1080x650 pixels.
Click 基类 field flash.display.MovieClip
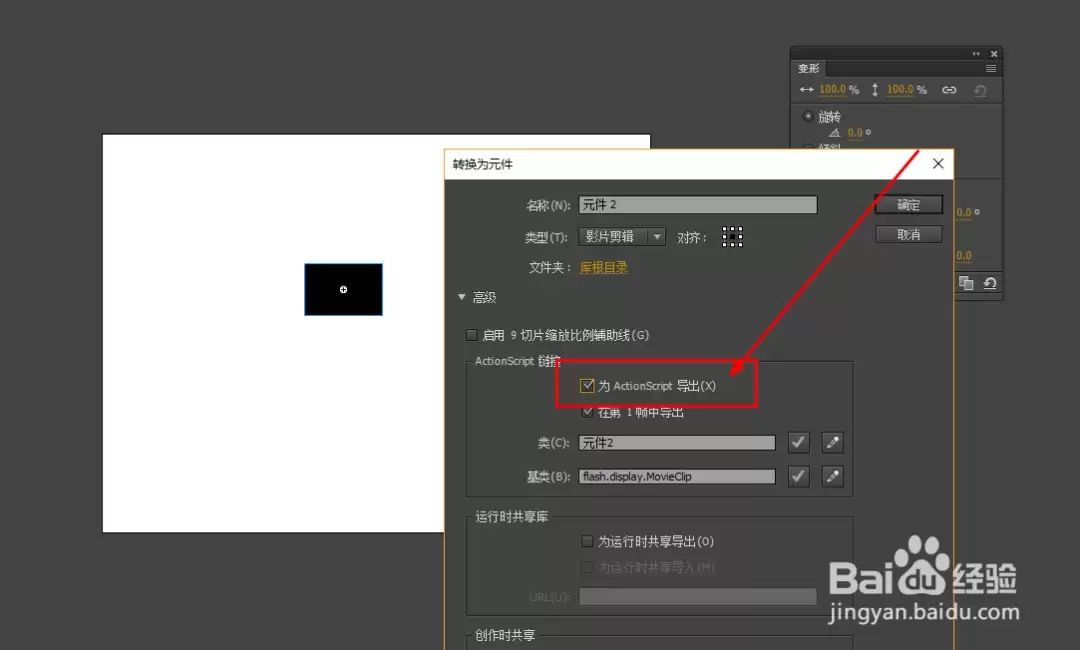pos(677,476)
